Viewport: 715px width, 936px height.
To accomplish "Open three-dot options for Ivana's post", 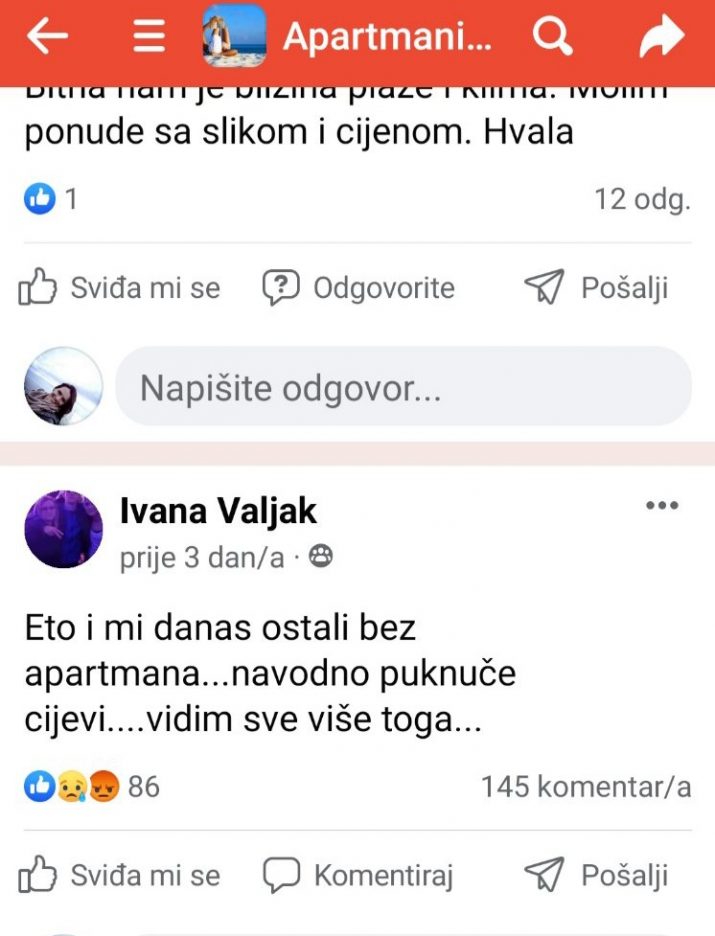I will 662,506.
